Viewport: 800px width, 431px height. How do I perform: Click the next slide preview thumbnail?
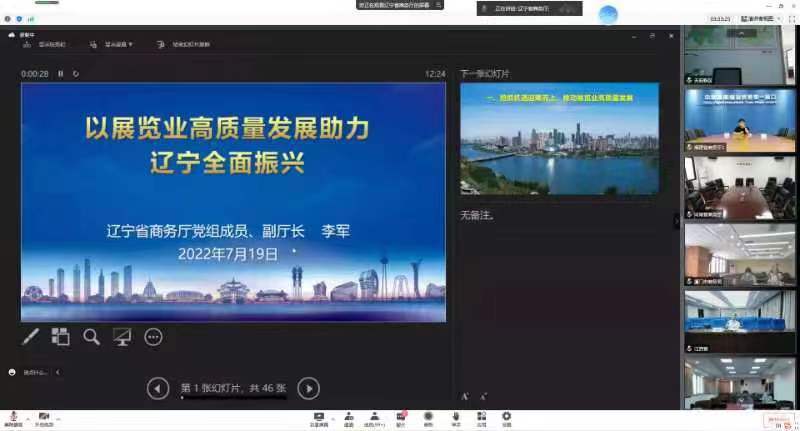[x=559, y=139]
